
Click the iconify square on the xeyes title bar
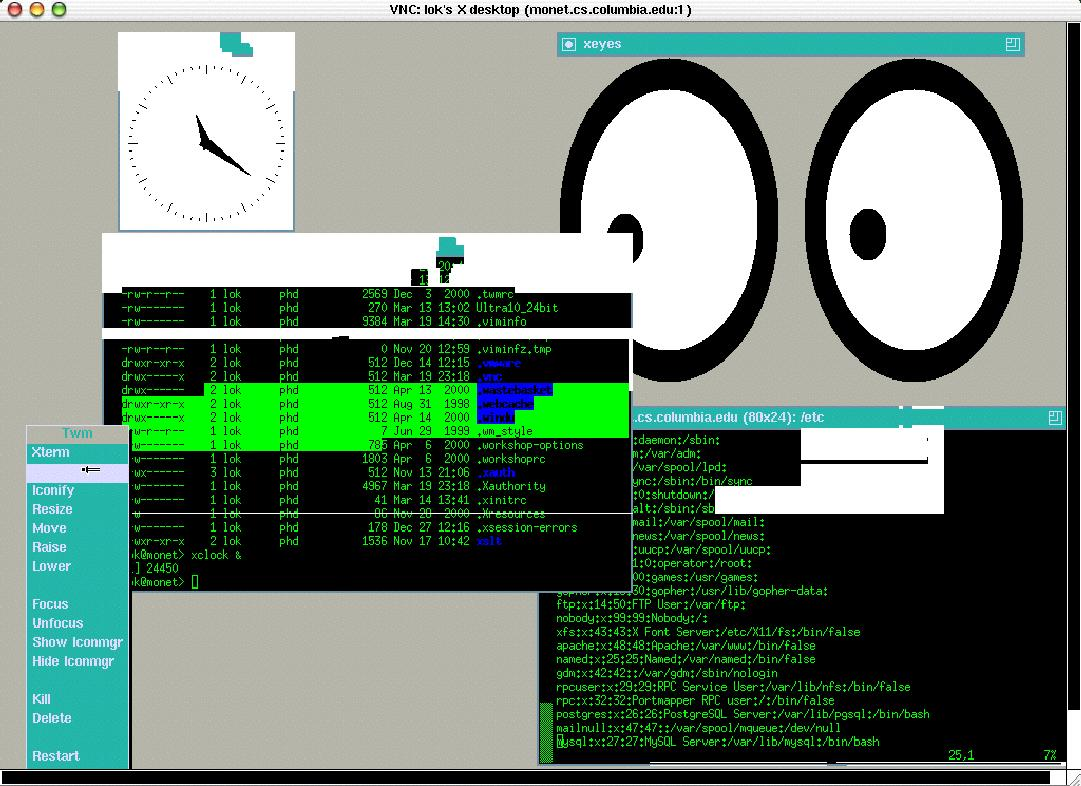(571, 44)
